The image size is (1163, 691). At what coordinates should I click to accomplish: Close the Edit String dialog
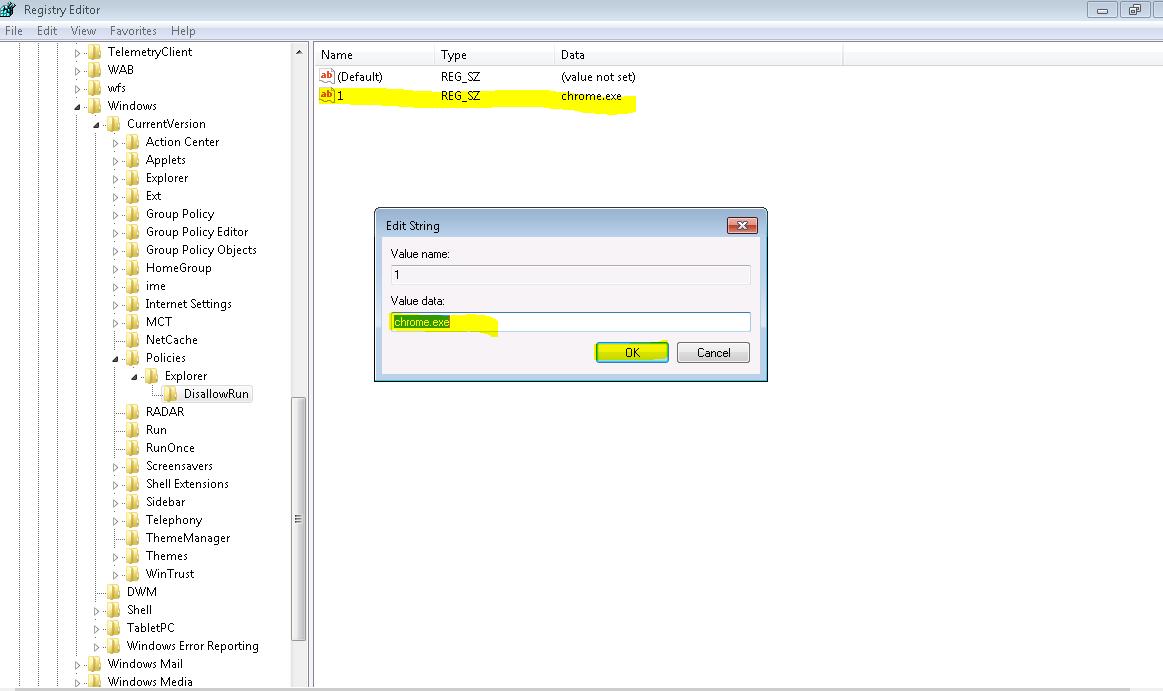[742, 225]
